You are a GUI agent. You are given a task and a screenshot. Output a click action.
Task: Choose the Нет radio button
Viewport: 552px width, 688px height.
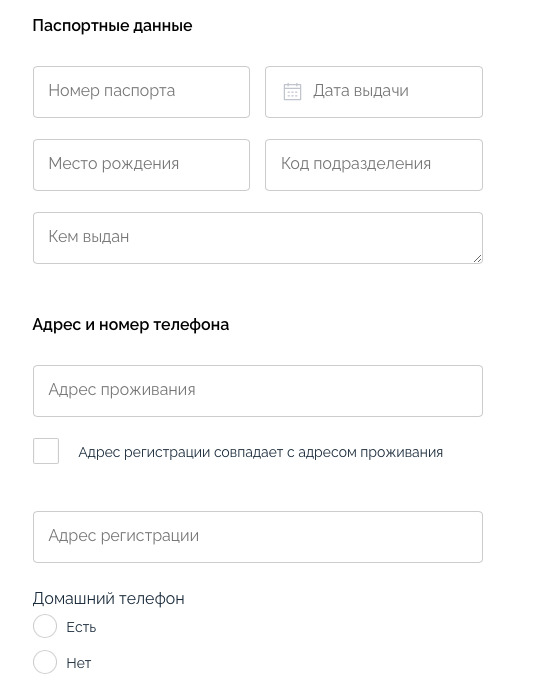pyautogui.click(x=45, y=662)
